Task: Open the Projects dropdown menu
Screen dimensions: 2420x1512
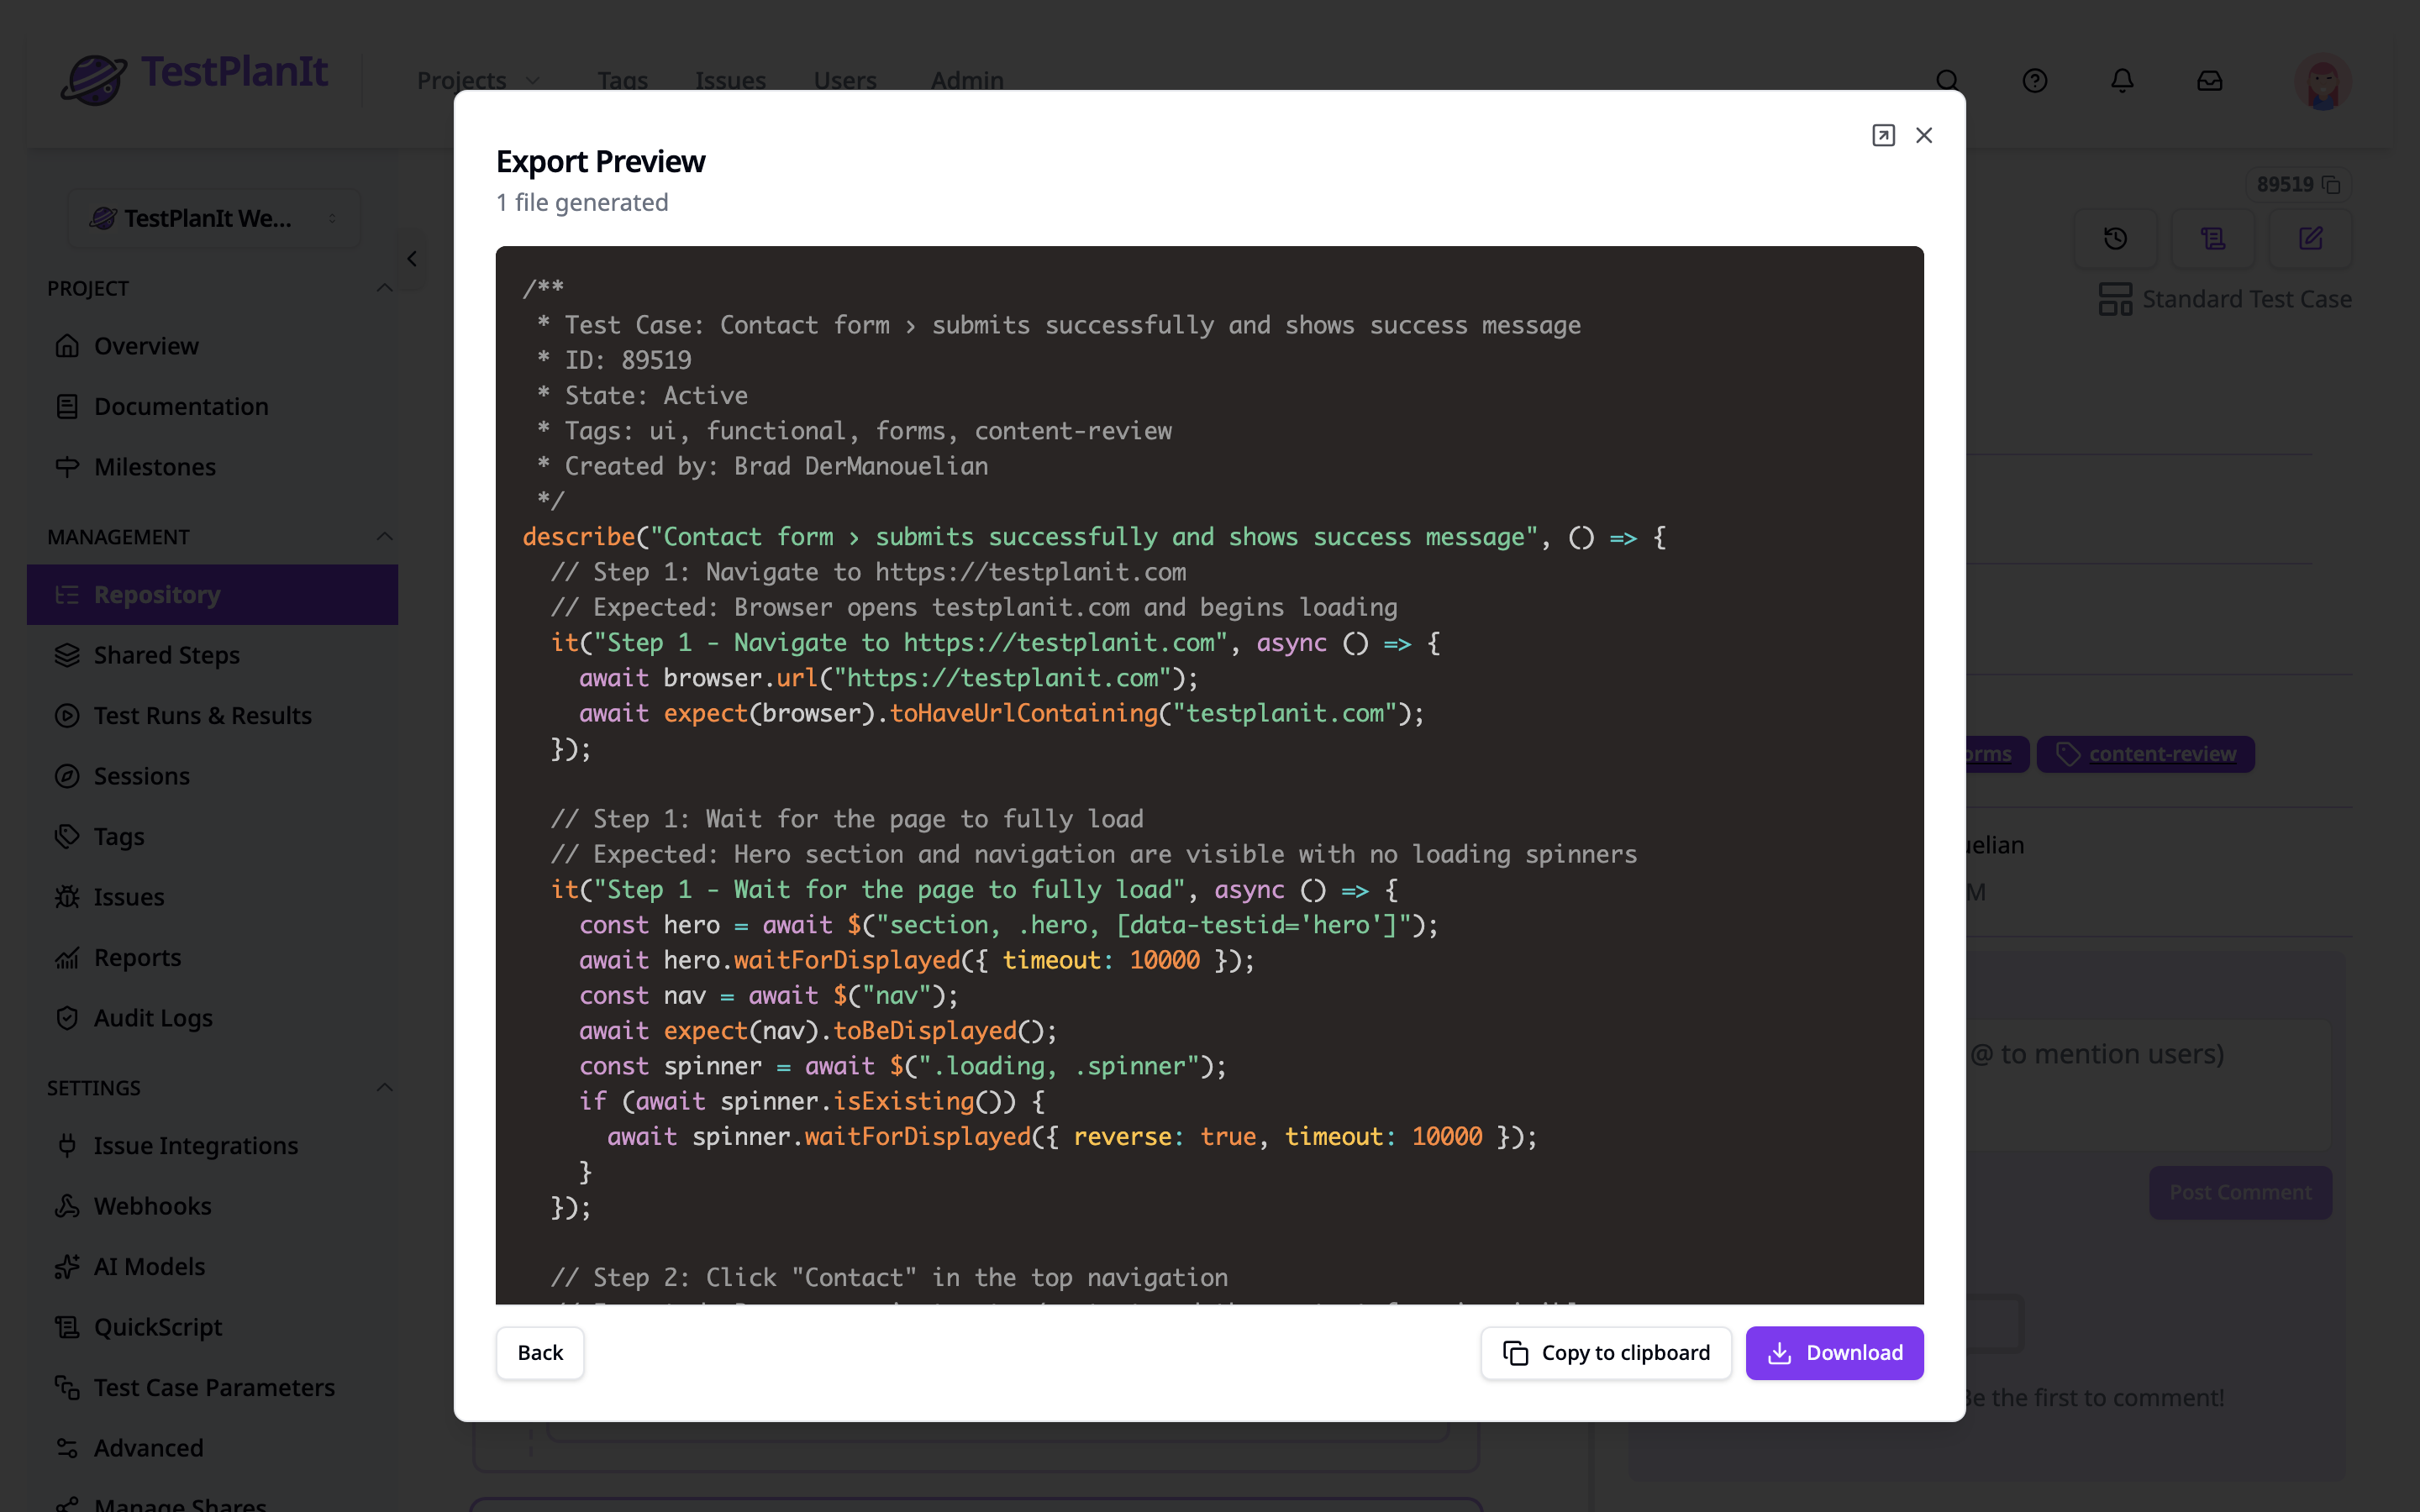Action: point(479,80)
